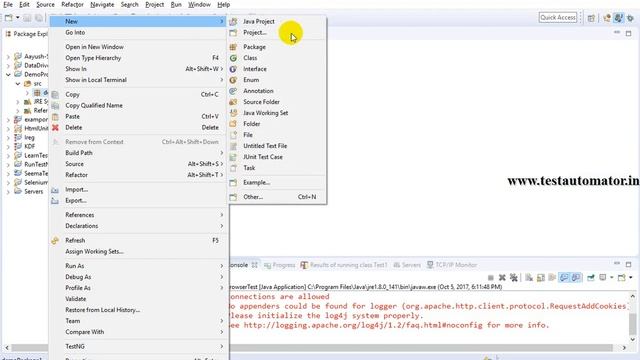Click console Remove All Terminated icon
The height and width of the screenshot is (360, 640).
tap(513, 278)
